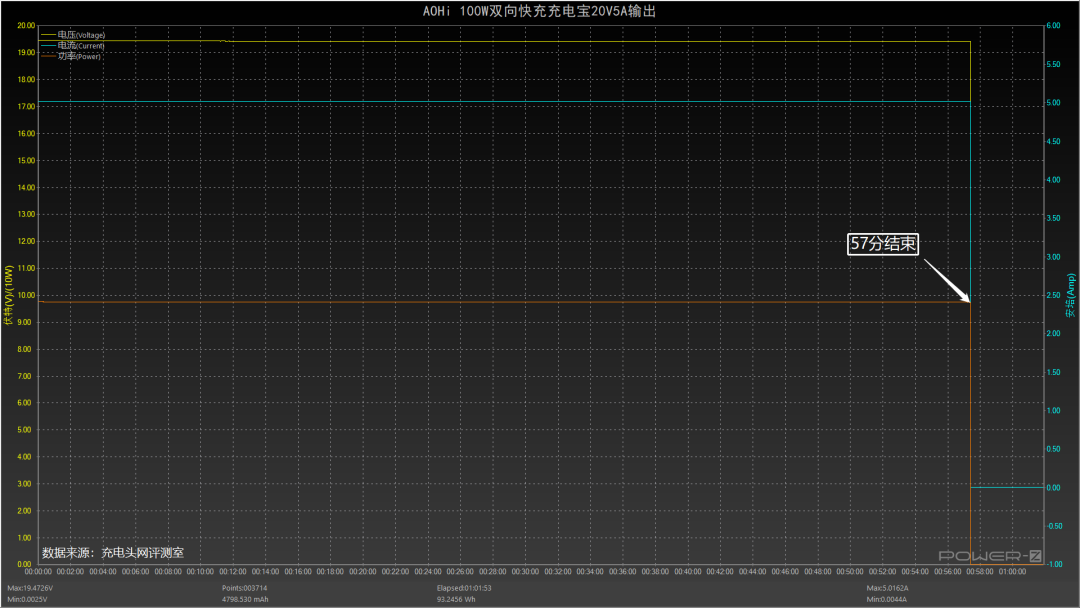This screenshot has height=608, width=1080.
Task: Click the Elapsed:01:01:53 status entry
Action: click(464, 589)
